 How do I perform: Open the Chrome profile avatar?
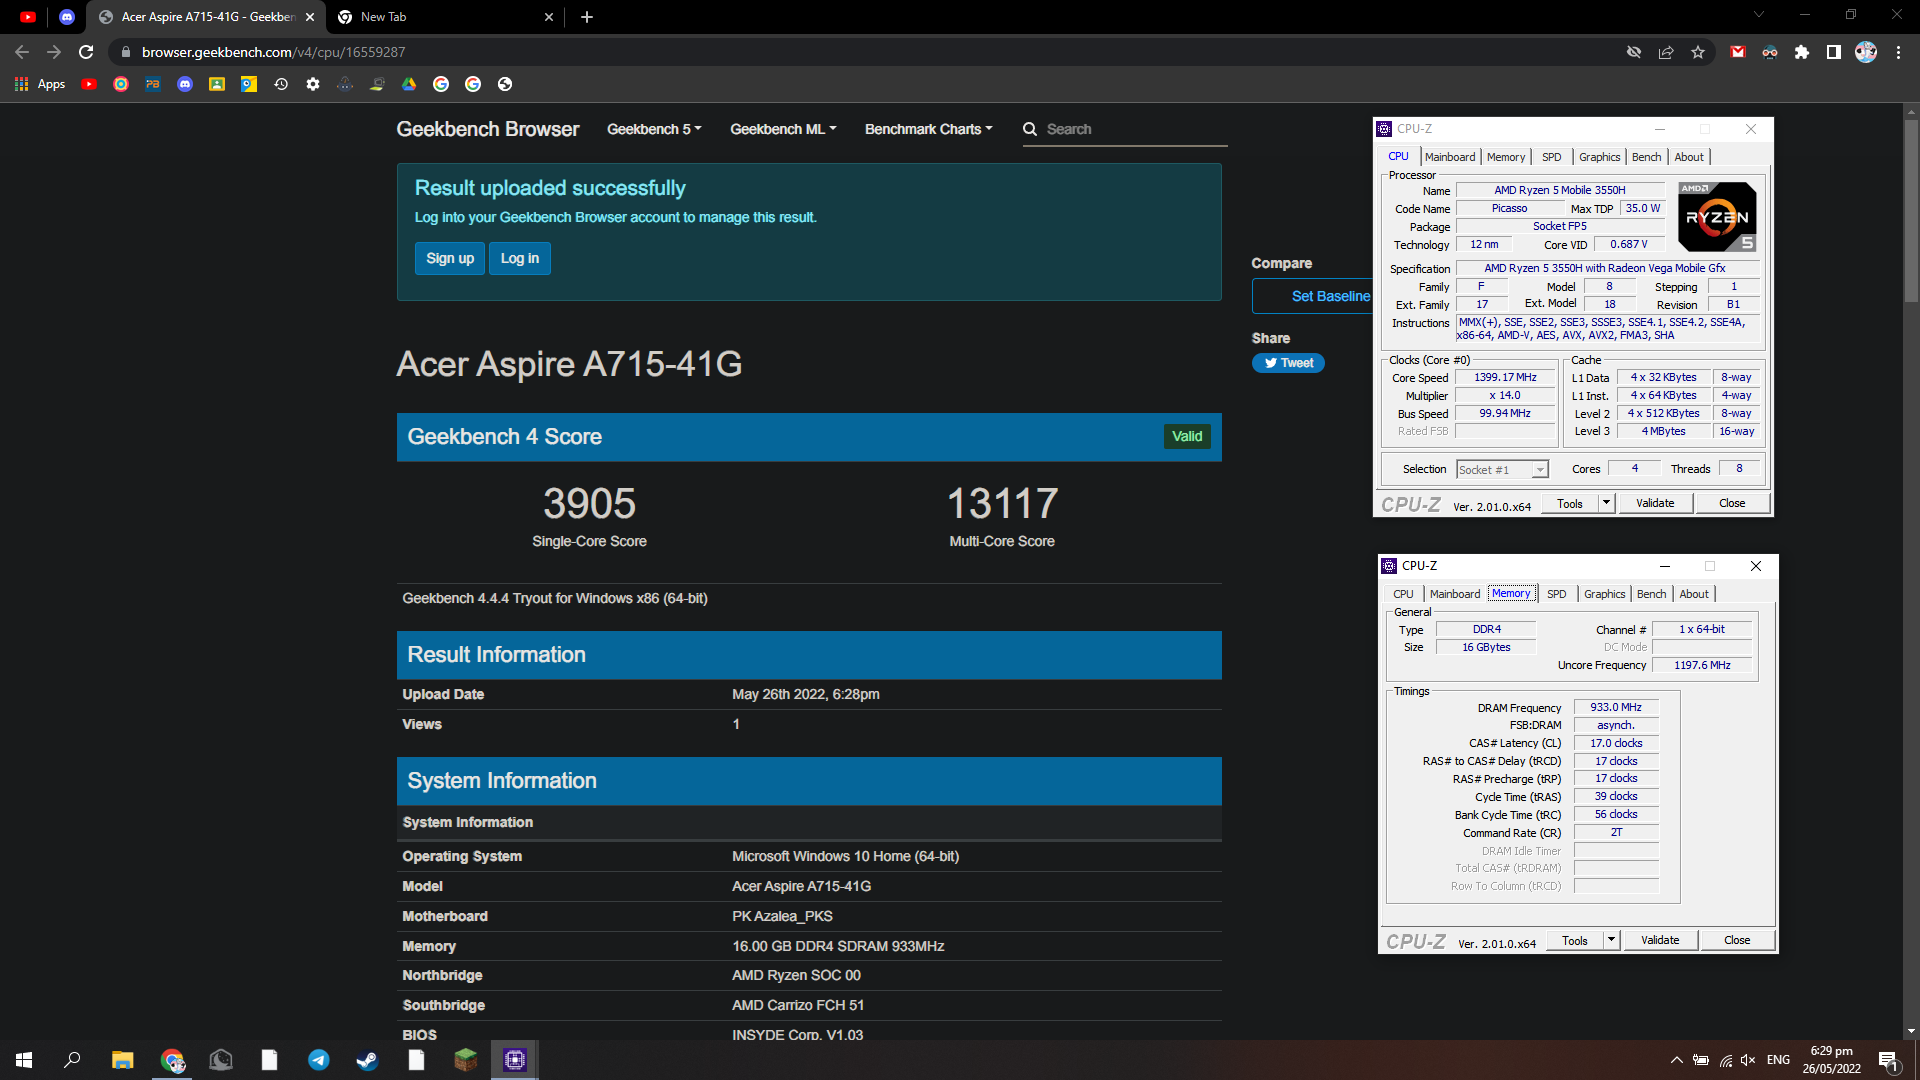(x=1866, y=52)
